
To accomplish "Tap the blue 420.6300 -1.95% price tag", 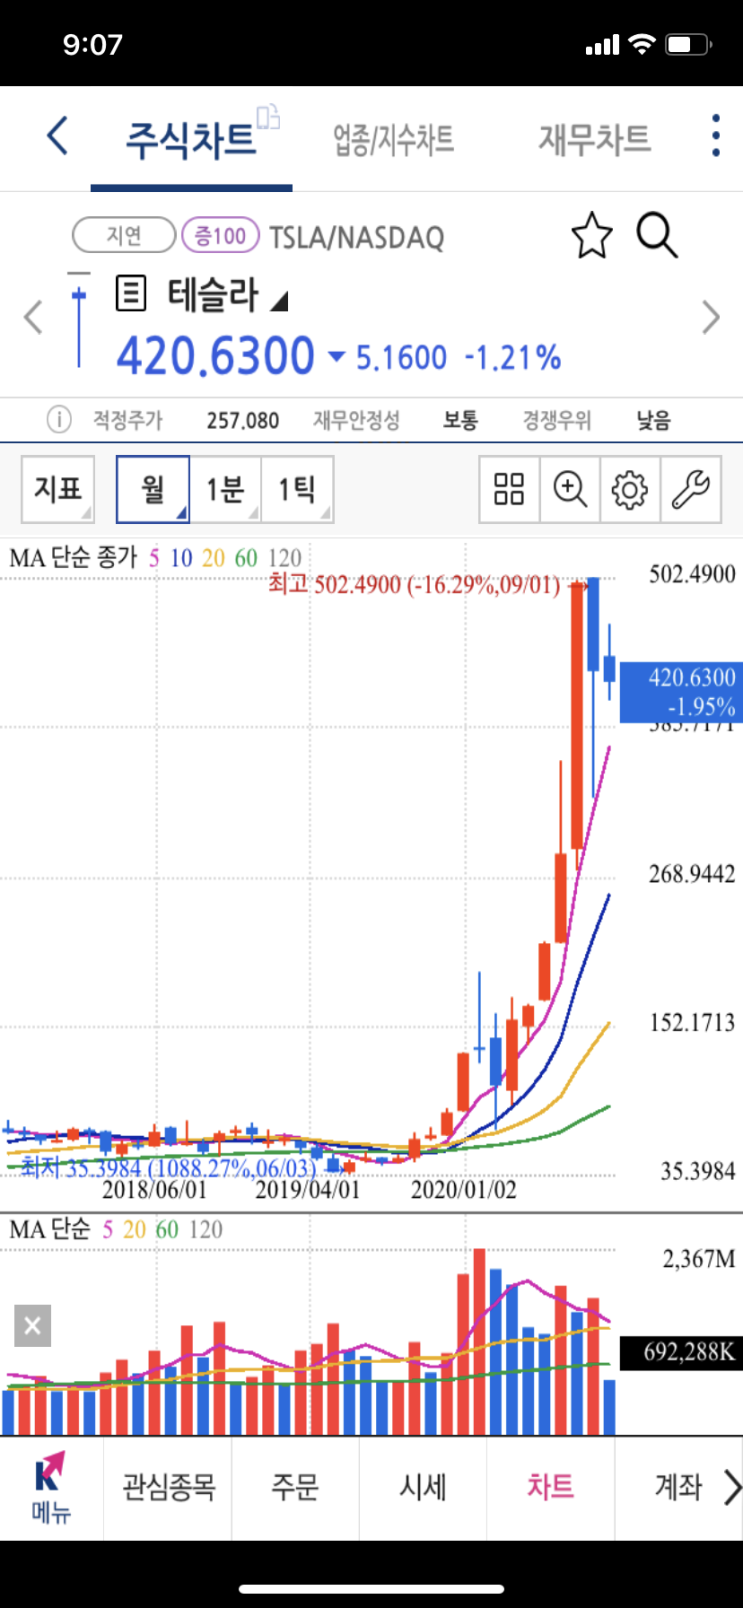I will [679, 691].
